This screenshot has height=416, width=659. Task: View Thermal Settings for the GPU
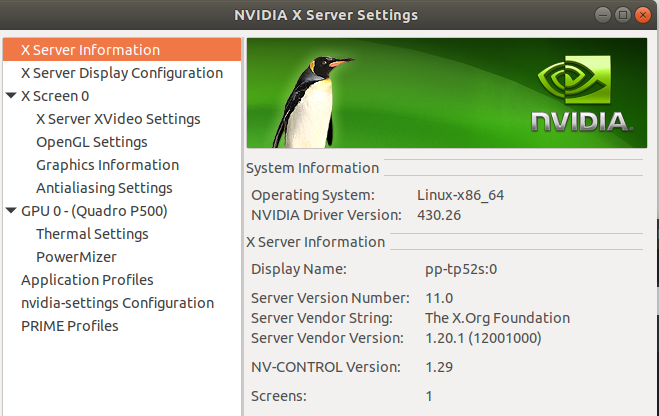click(x=92, y=234)
